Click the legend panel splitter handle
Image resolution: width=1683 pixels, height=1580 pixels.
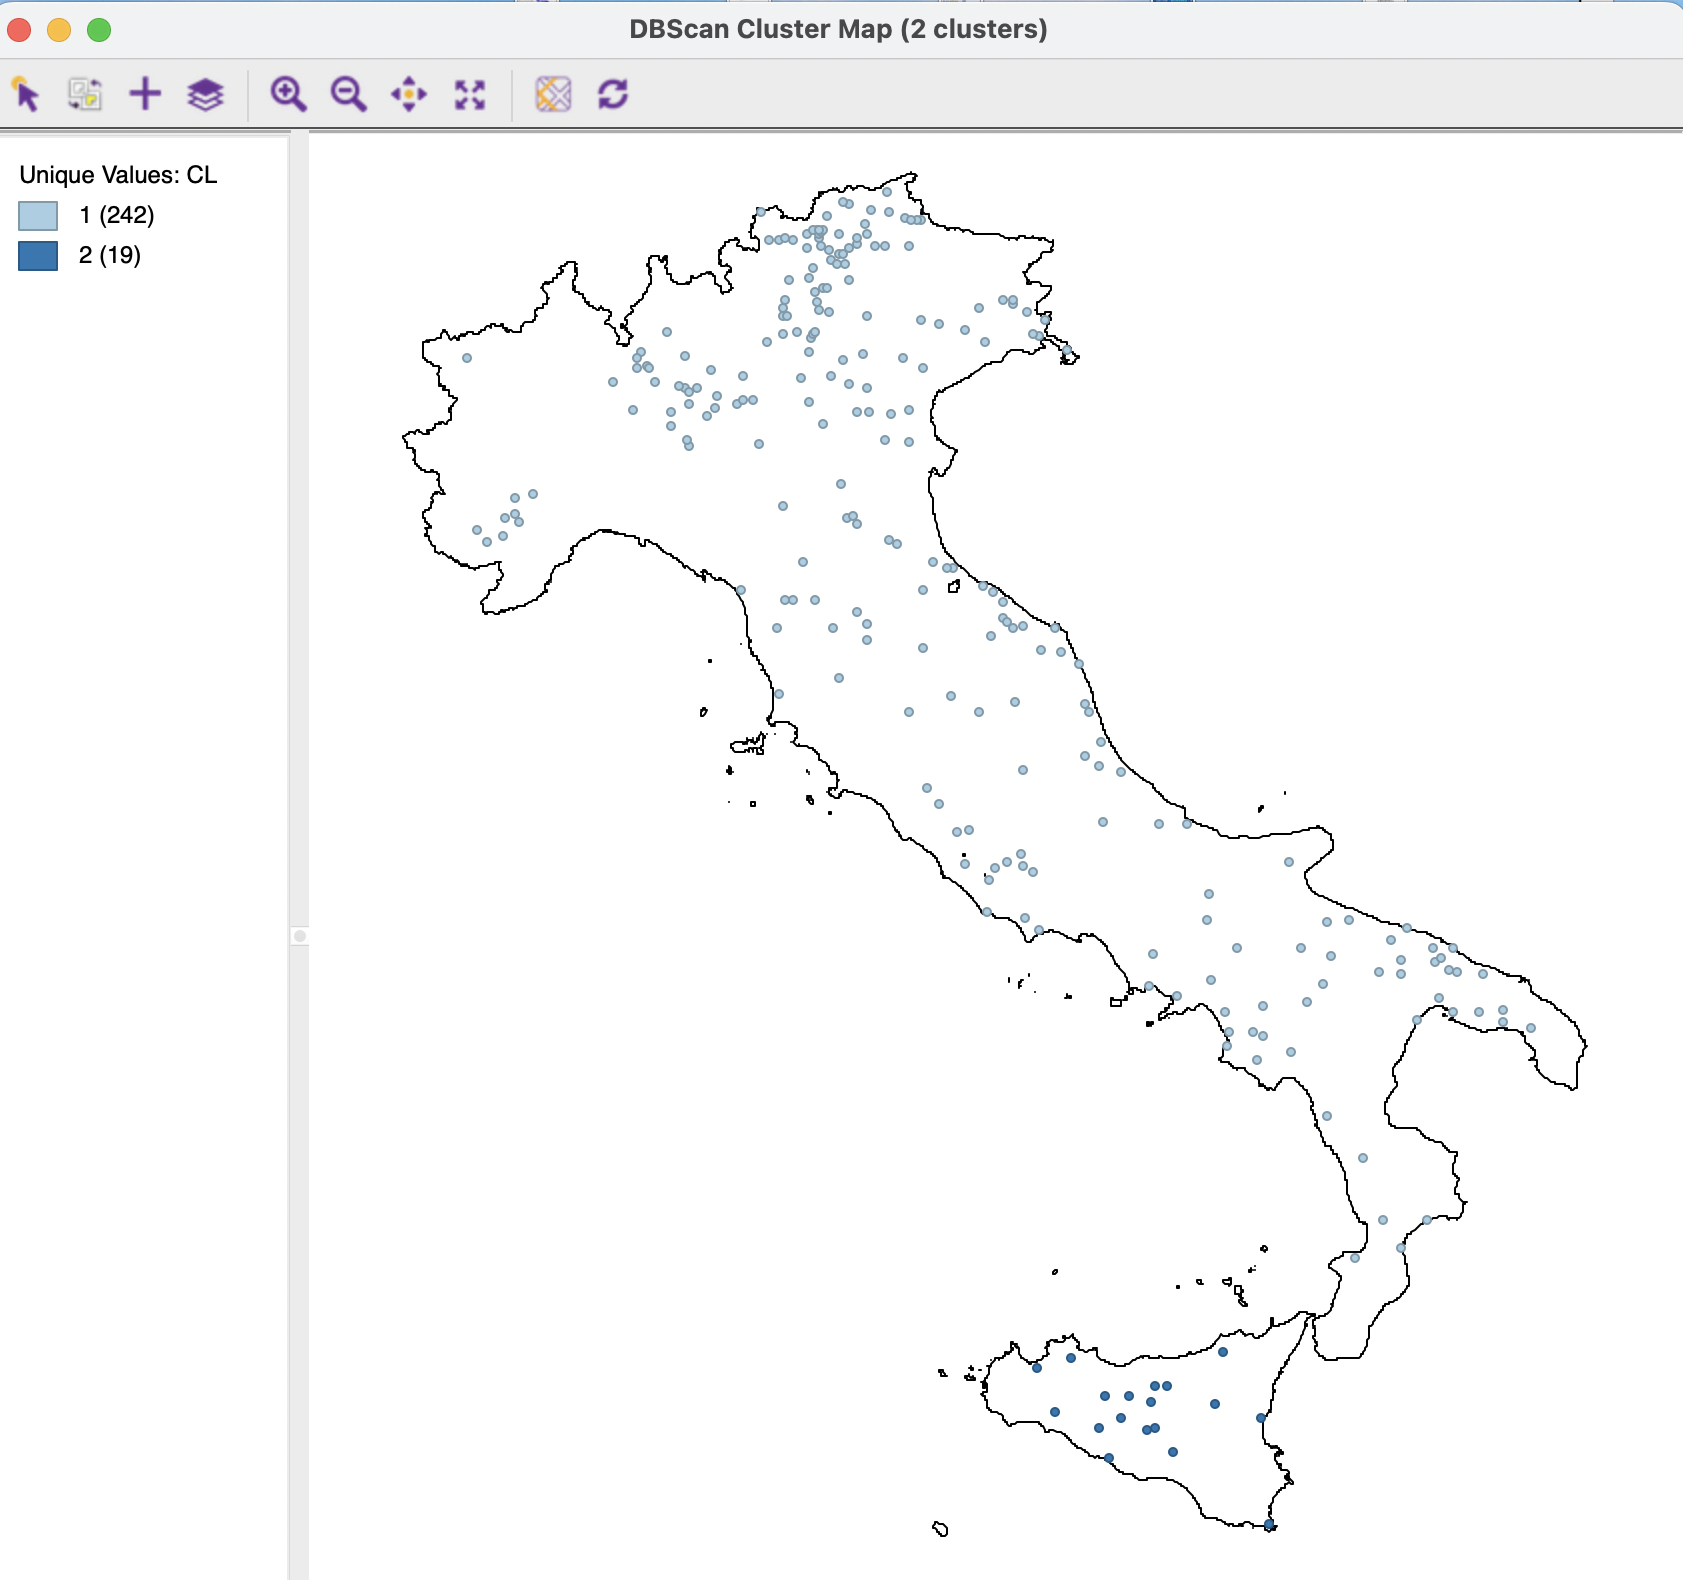coord(299,936)
